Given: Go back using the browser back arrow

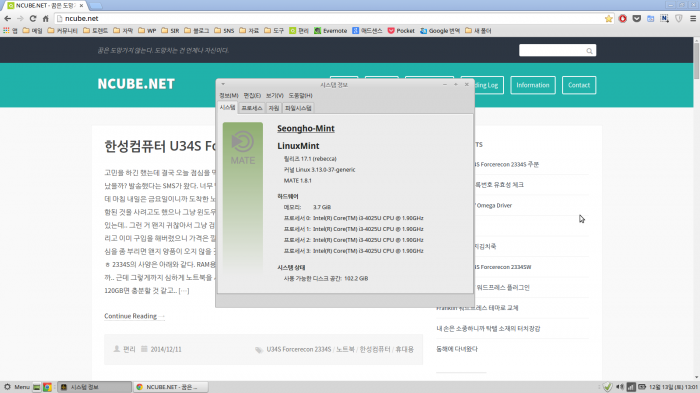Looking at the screenshot, I should coord(8,19).
